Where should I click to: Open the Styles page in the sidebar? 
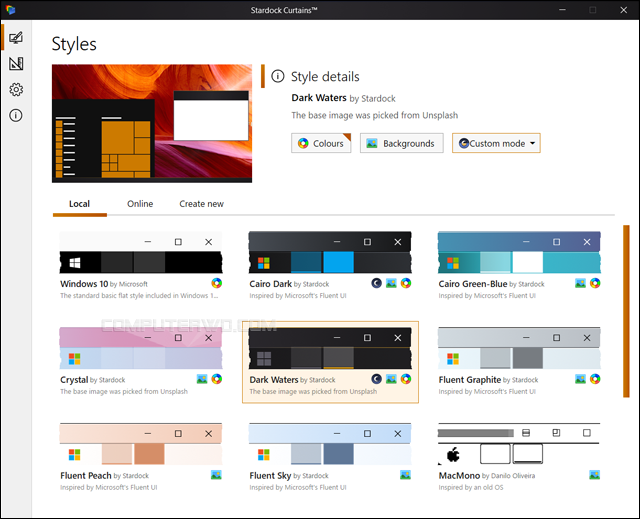(x=16, y=38)
